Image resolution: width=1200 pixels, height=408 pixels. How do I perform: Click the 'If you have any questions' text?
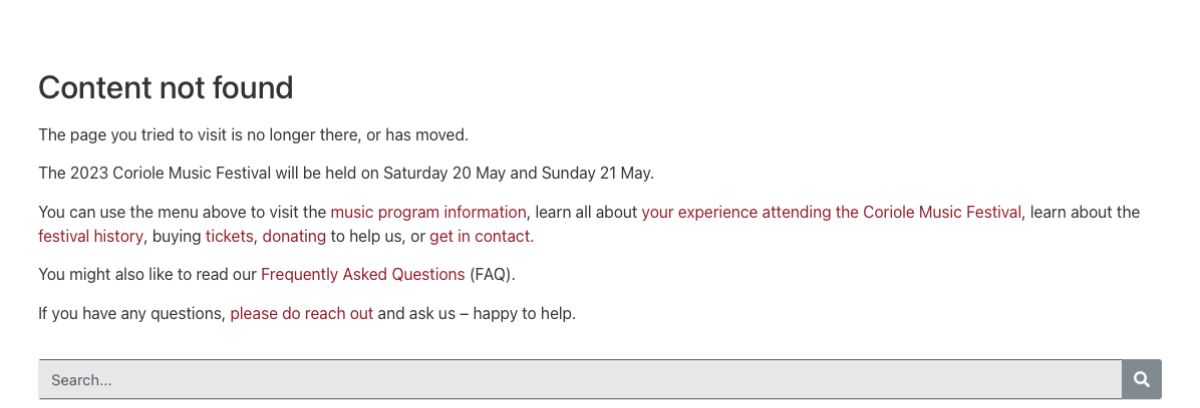click(x=132, y=314)
